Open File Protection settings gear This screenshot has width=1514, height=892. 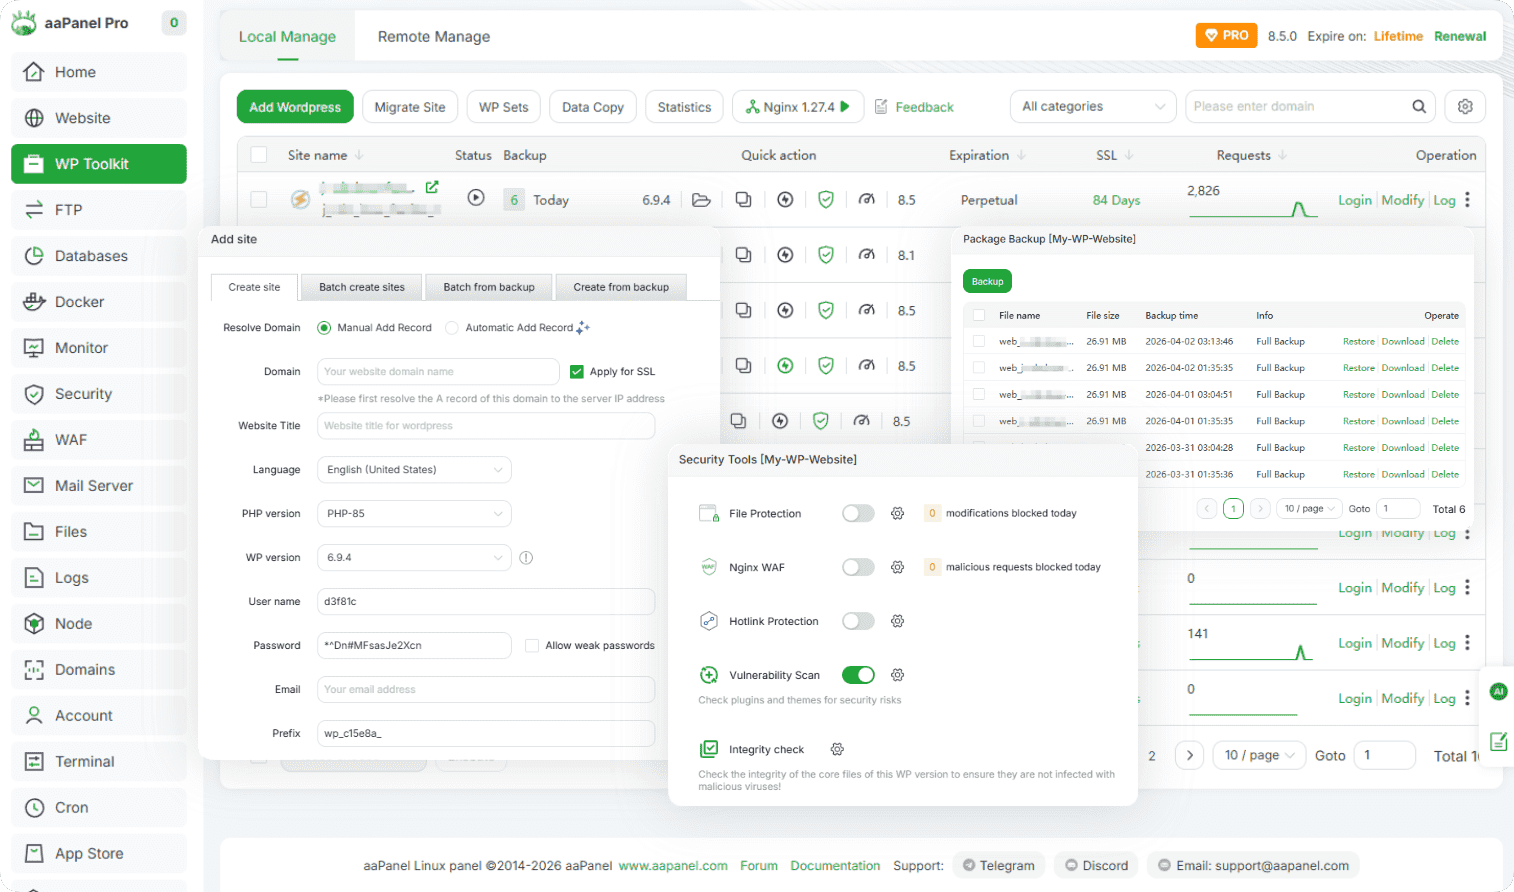897,513
